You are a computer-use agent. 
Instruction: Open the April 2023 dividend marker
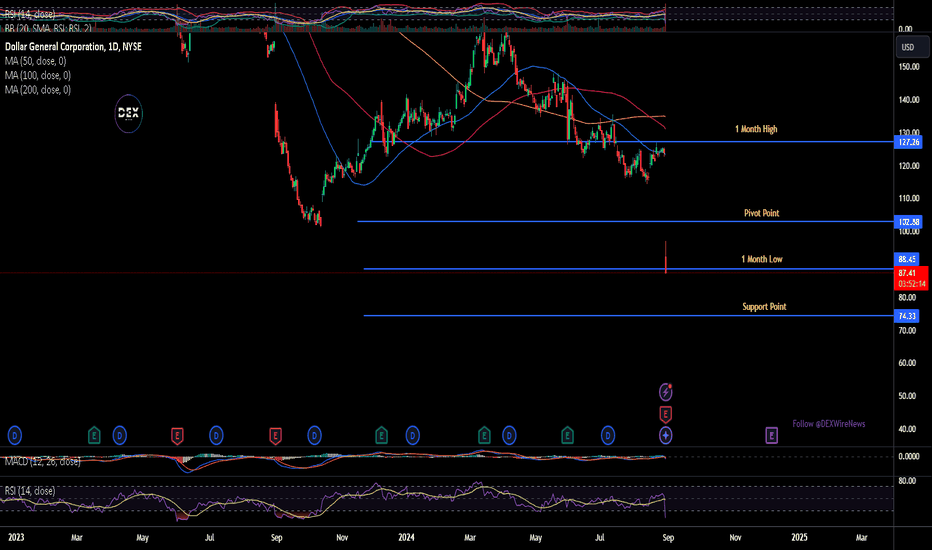119,436
